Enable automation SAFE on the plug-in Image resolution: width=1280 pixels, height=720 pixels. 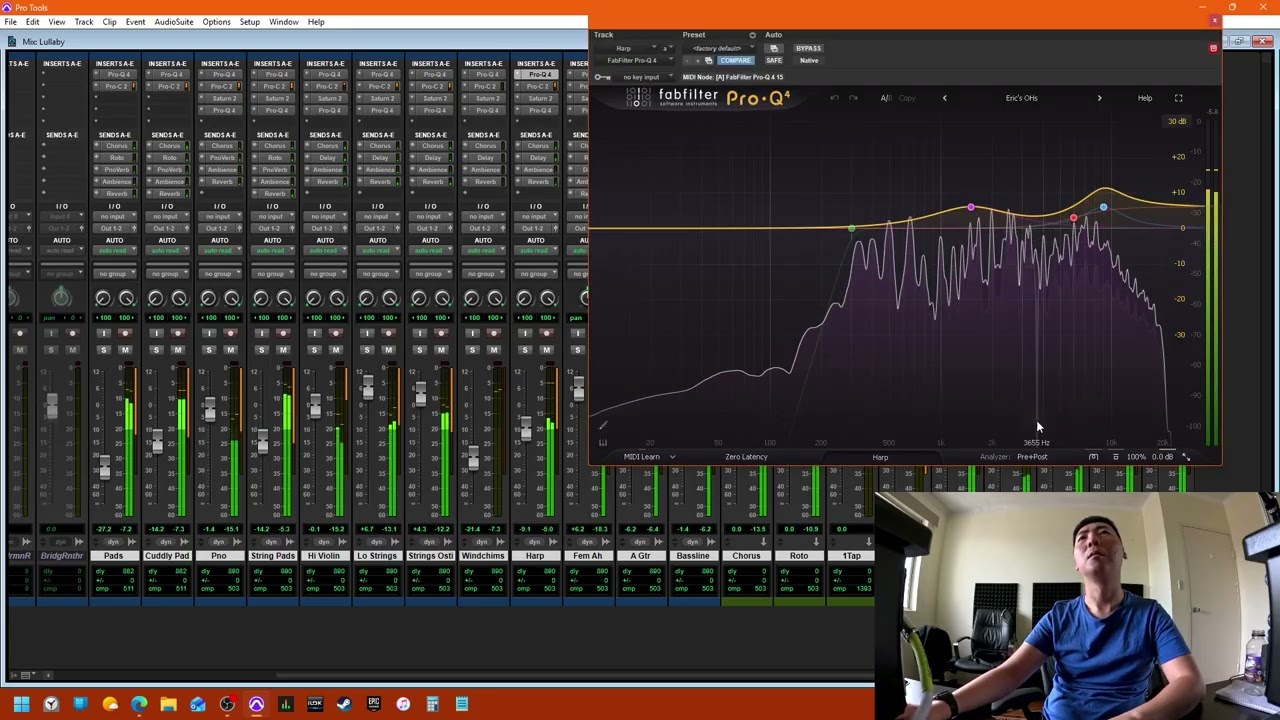774,61
